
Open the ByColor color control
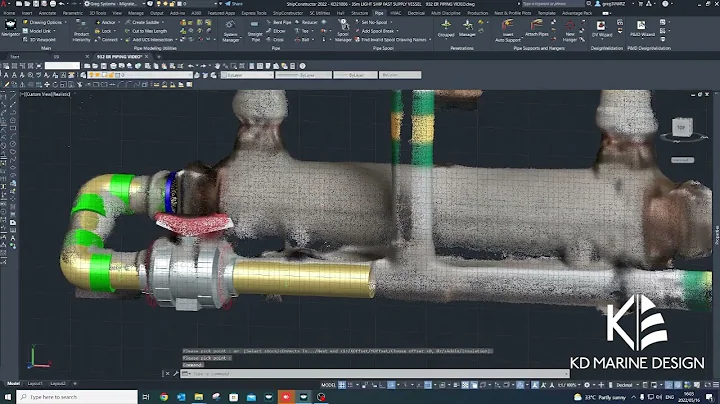click(x=400, y=75)
